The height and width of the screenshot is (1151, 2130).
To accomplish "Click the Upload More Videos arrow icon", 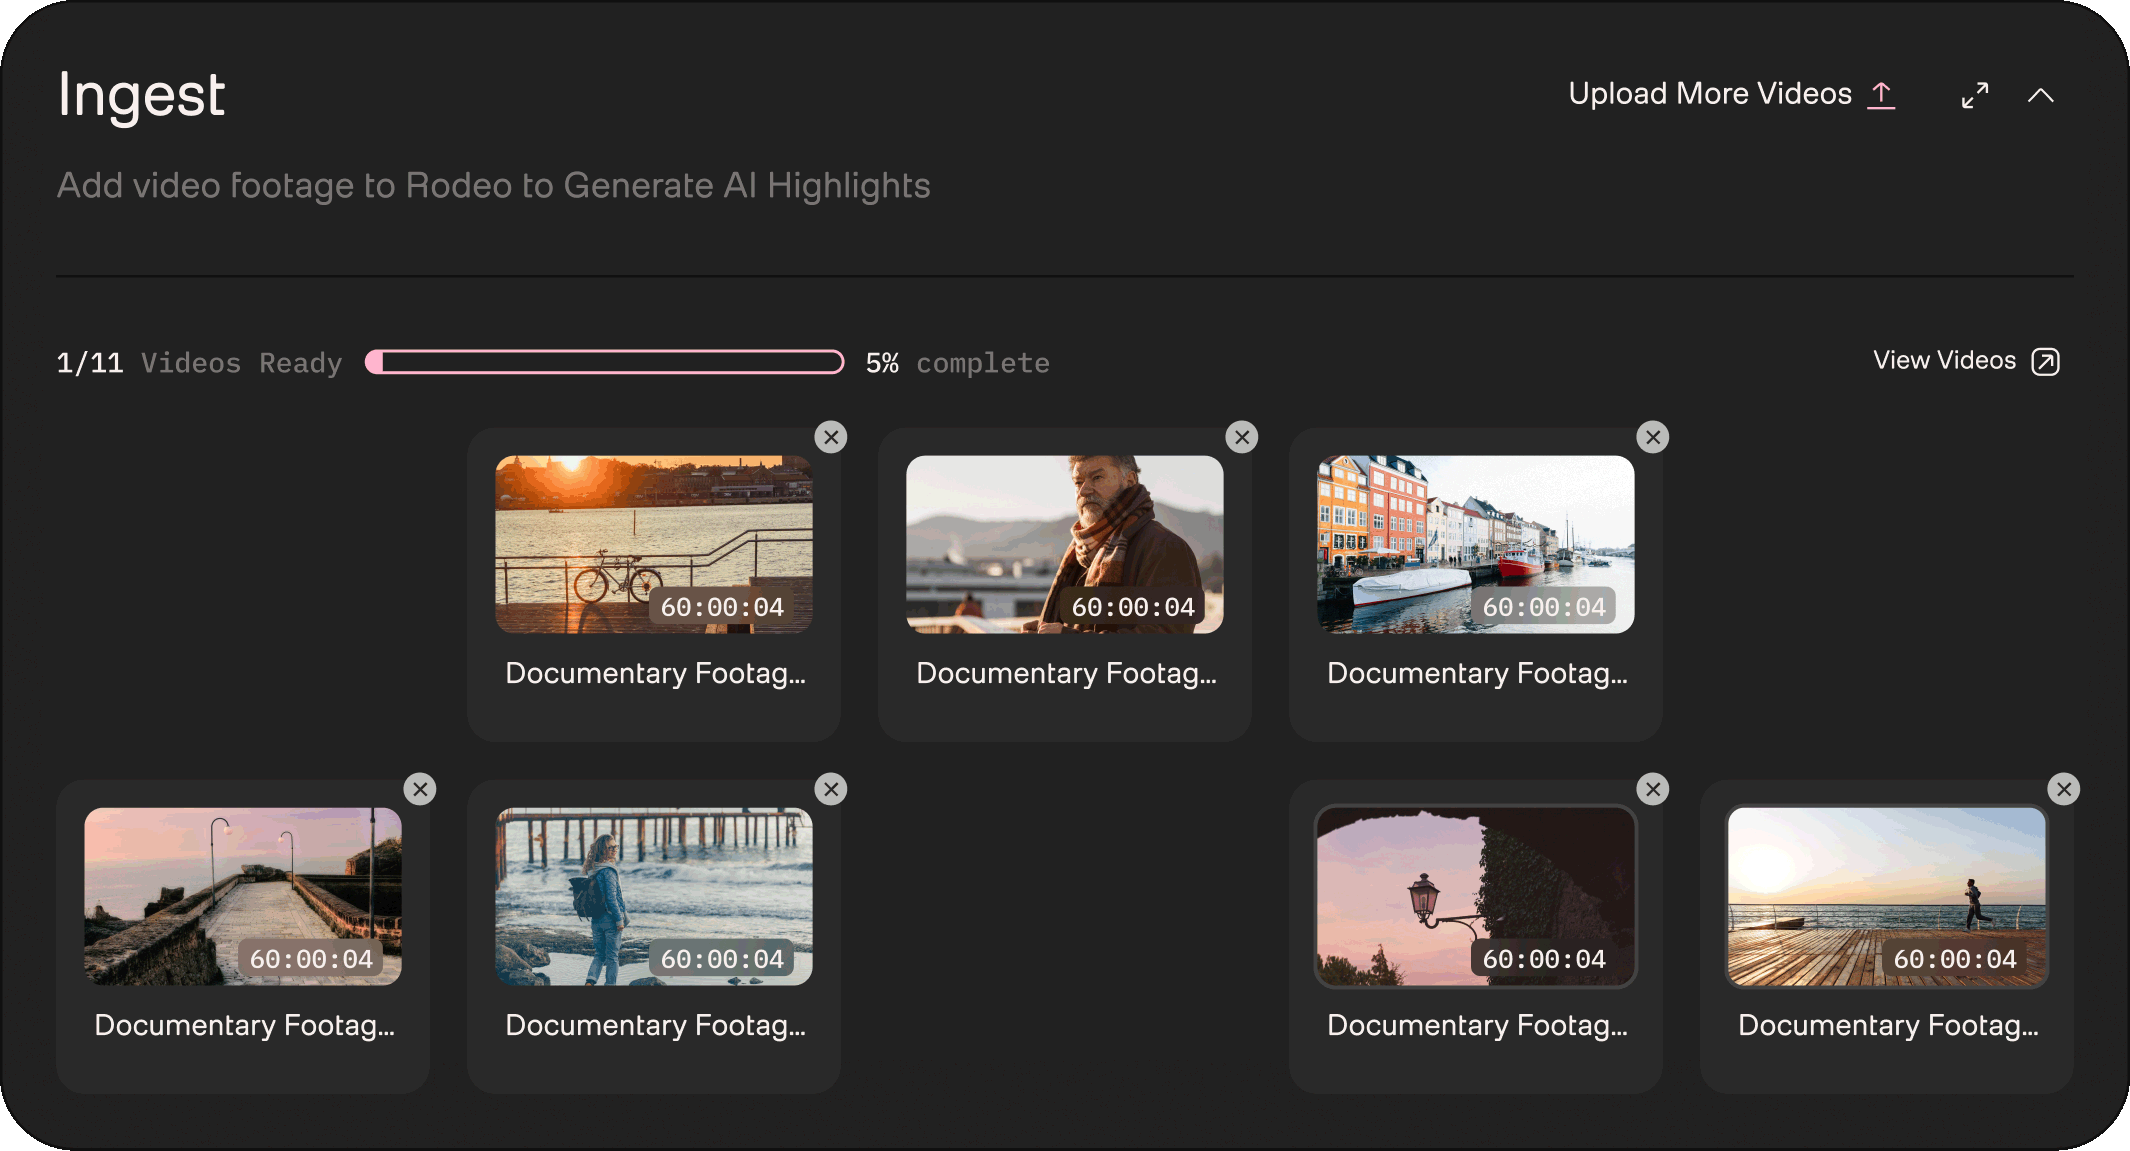I will click(1881, 95).
